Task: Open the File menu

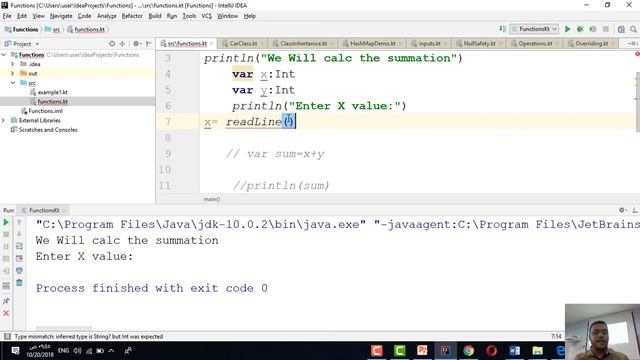Action: (x=7, y=16)
